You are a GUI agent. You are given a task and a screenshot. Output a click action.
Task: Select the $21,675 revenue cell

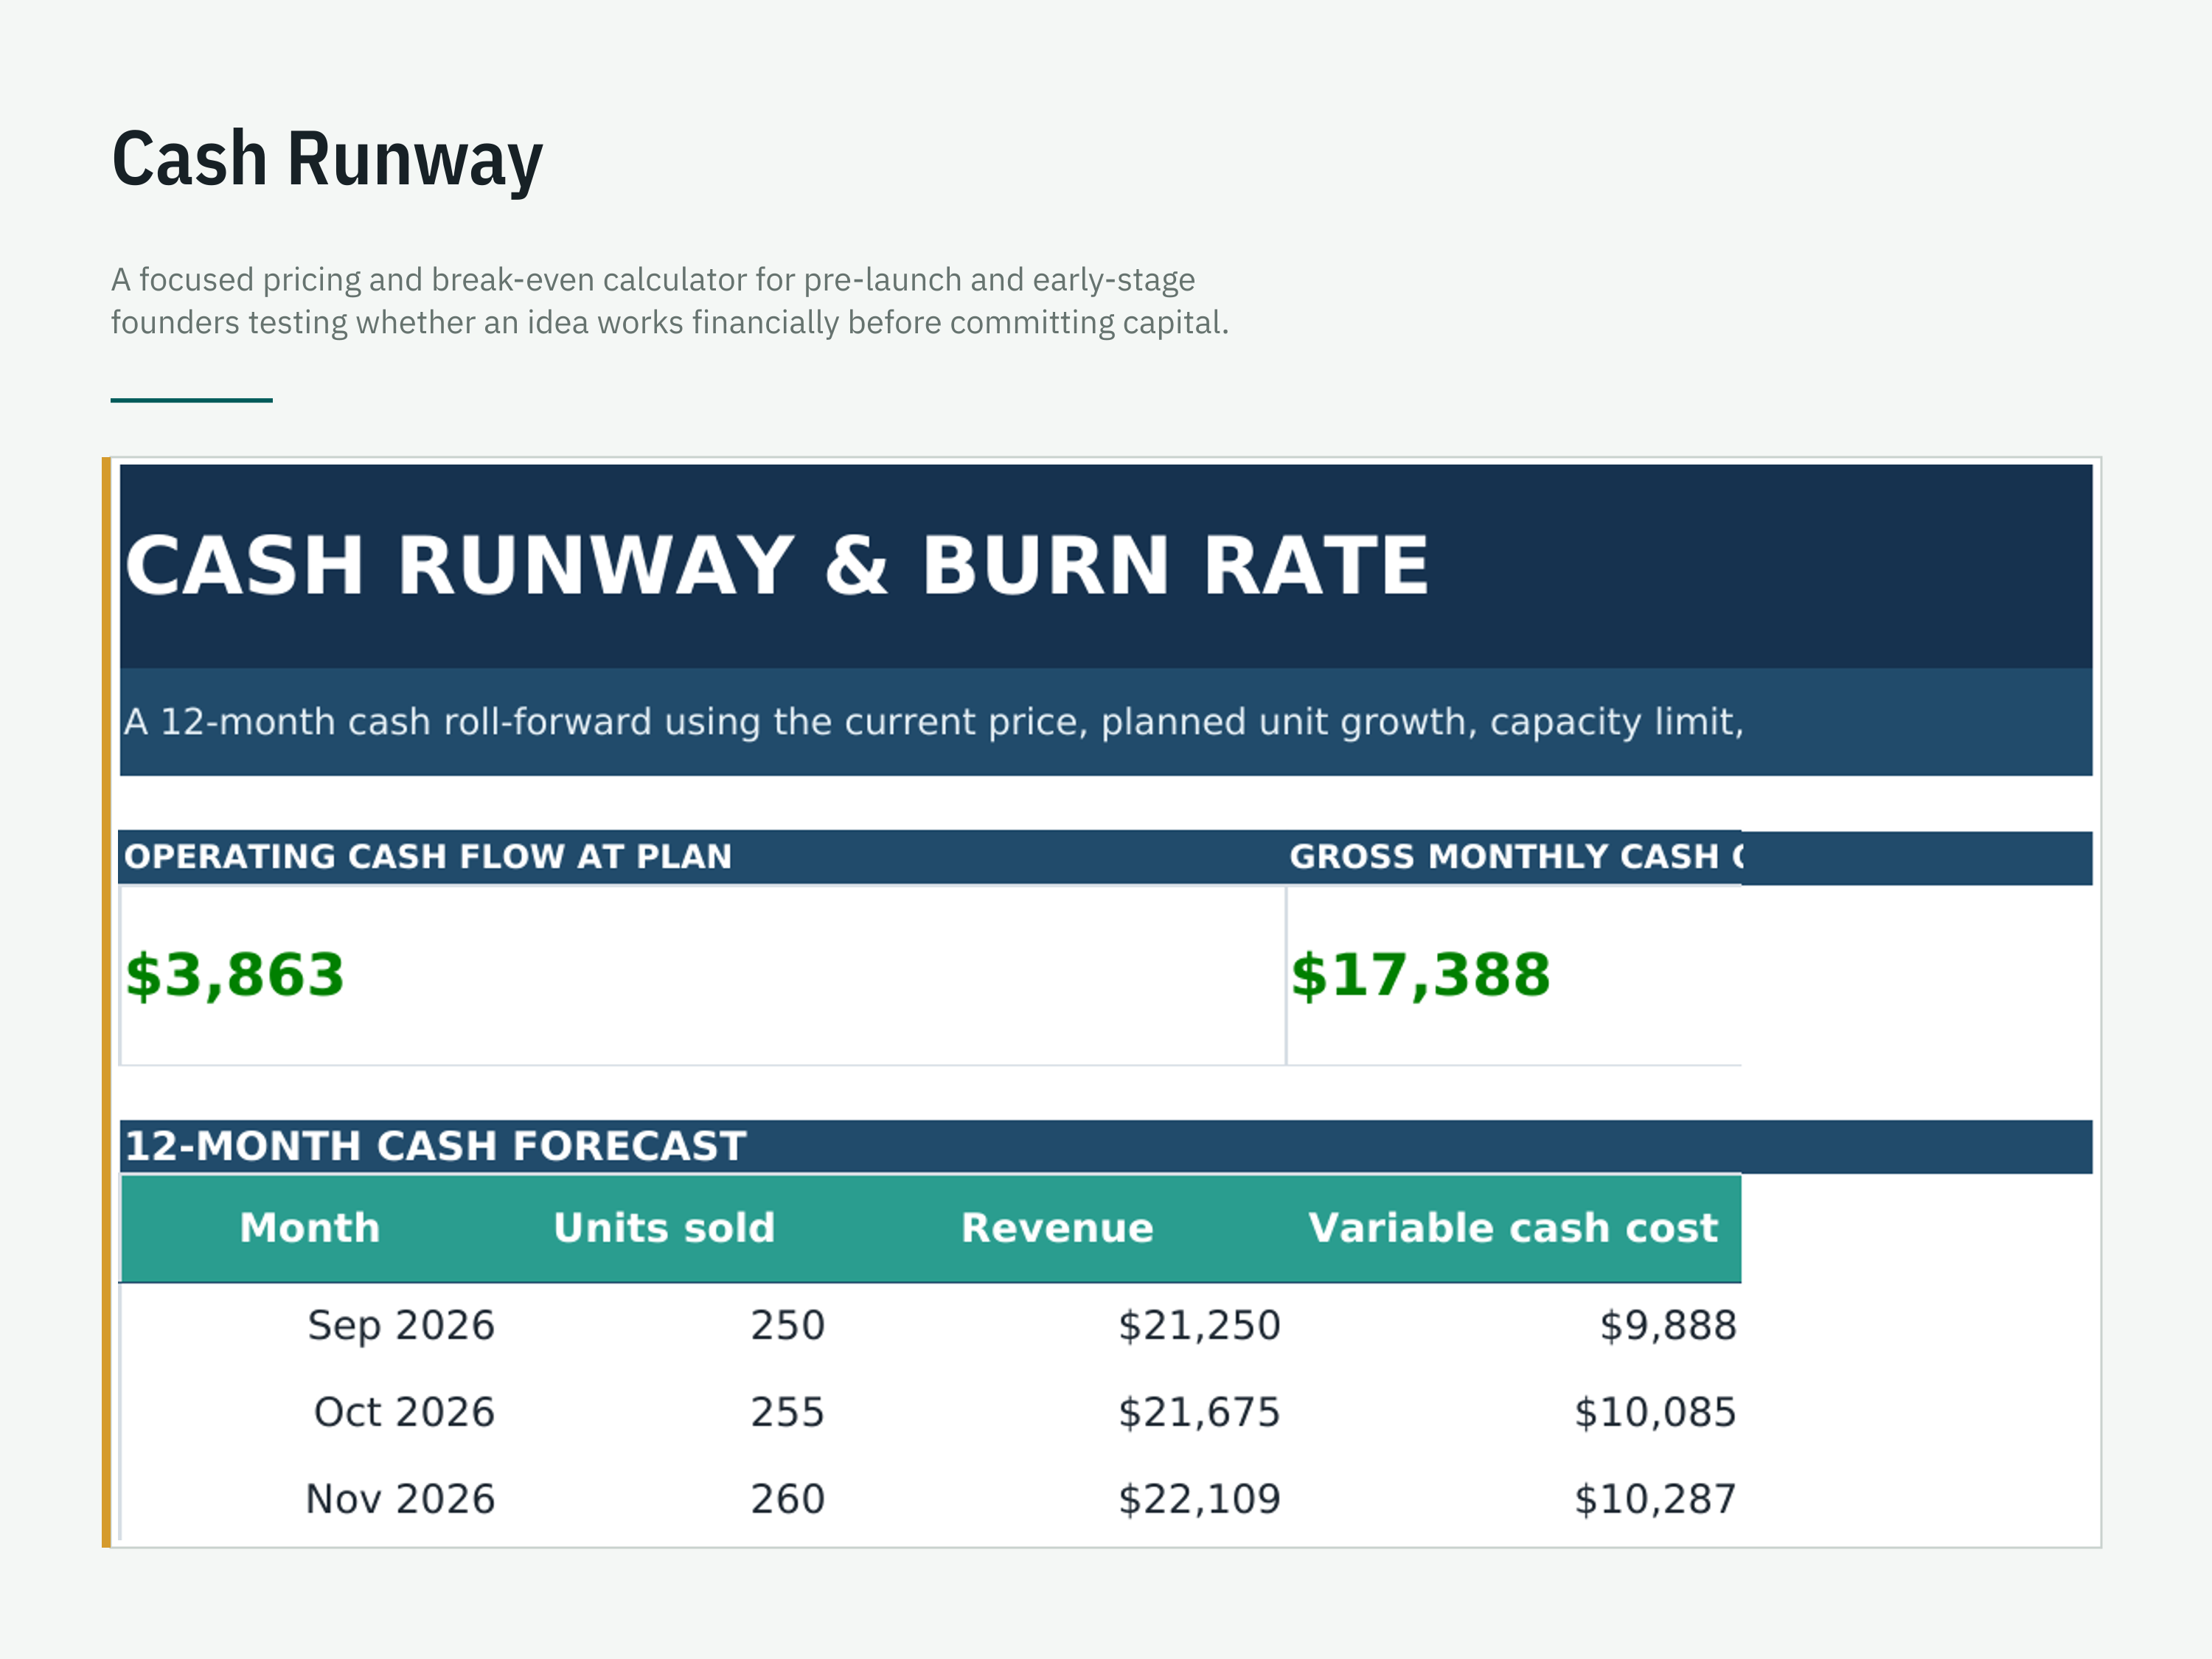(x=1199, y=1413)
